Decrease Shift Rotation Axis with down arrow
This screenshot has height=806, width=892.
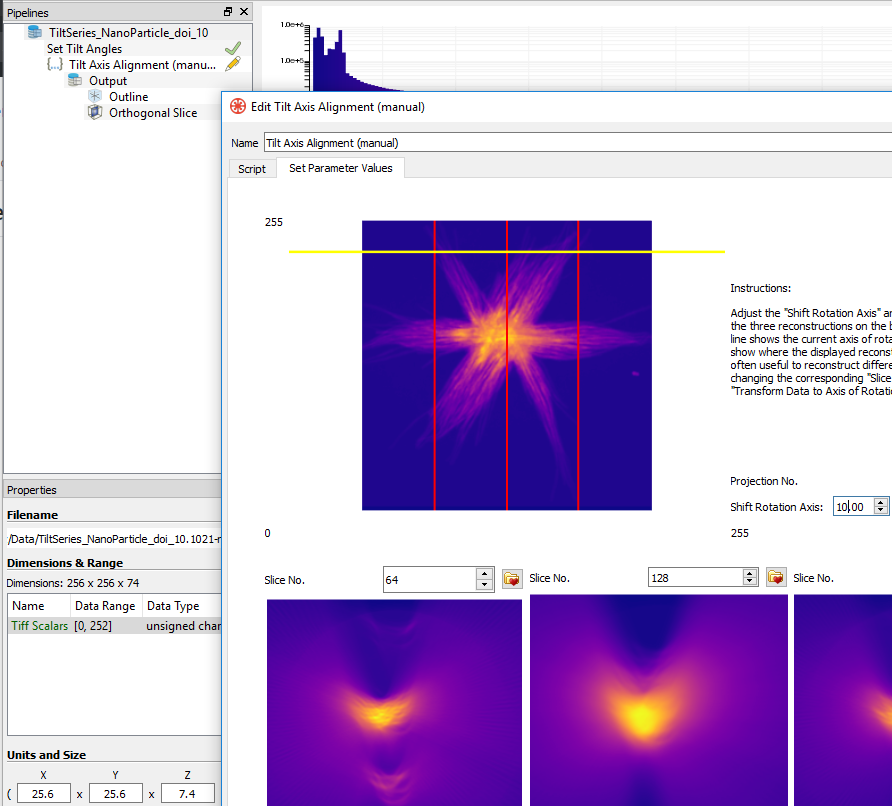point(881,511)
